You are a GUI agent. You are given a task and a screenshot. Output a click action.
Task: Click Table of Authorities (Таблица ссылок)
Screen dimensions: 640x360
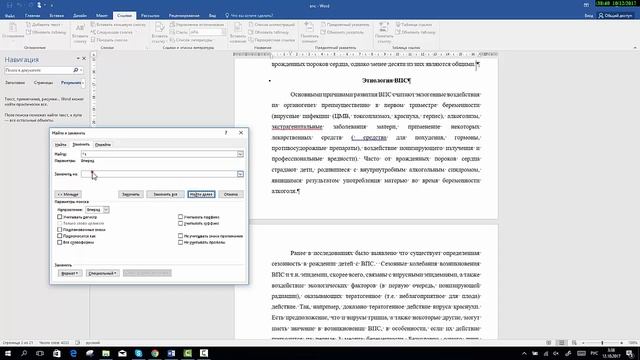point(414,25)
